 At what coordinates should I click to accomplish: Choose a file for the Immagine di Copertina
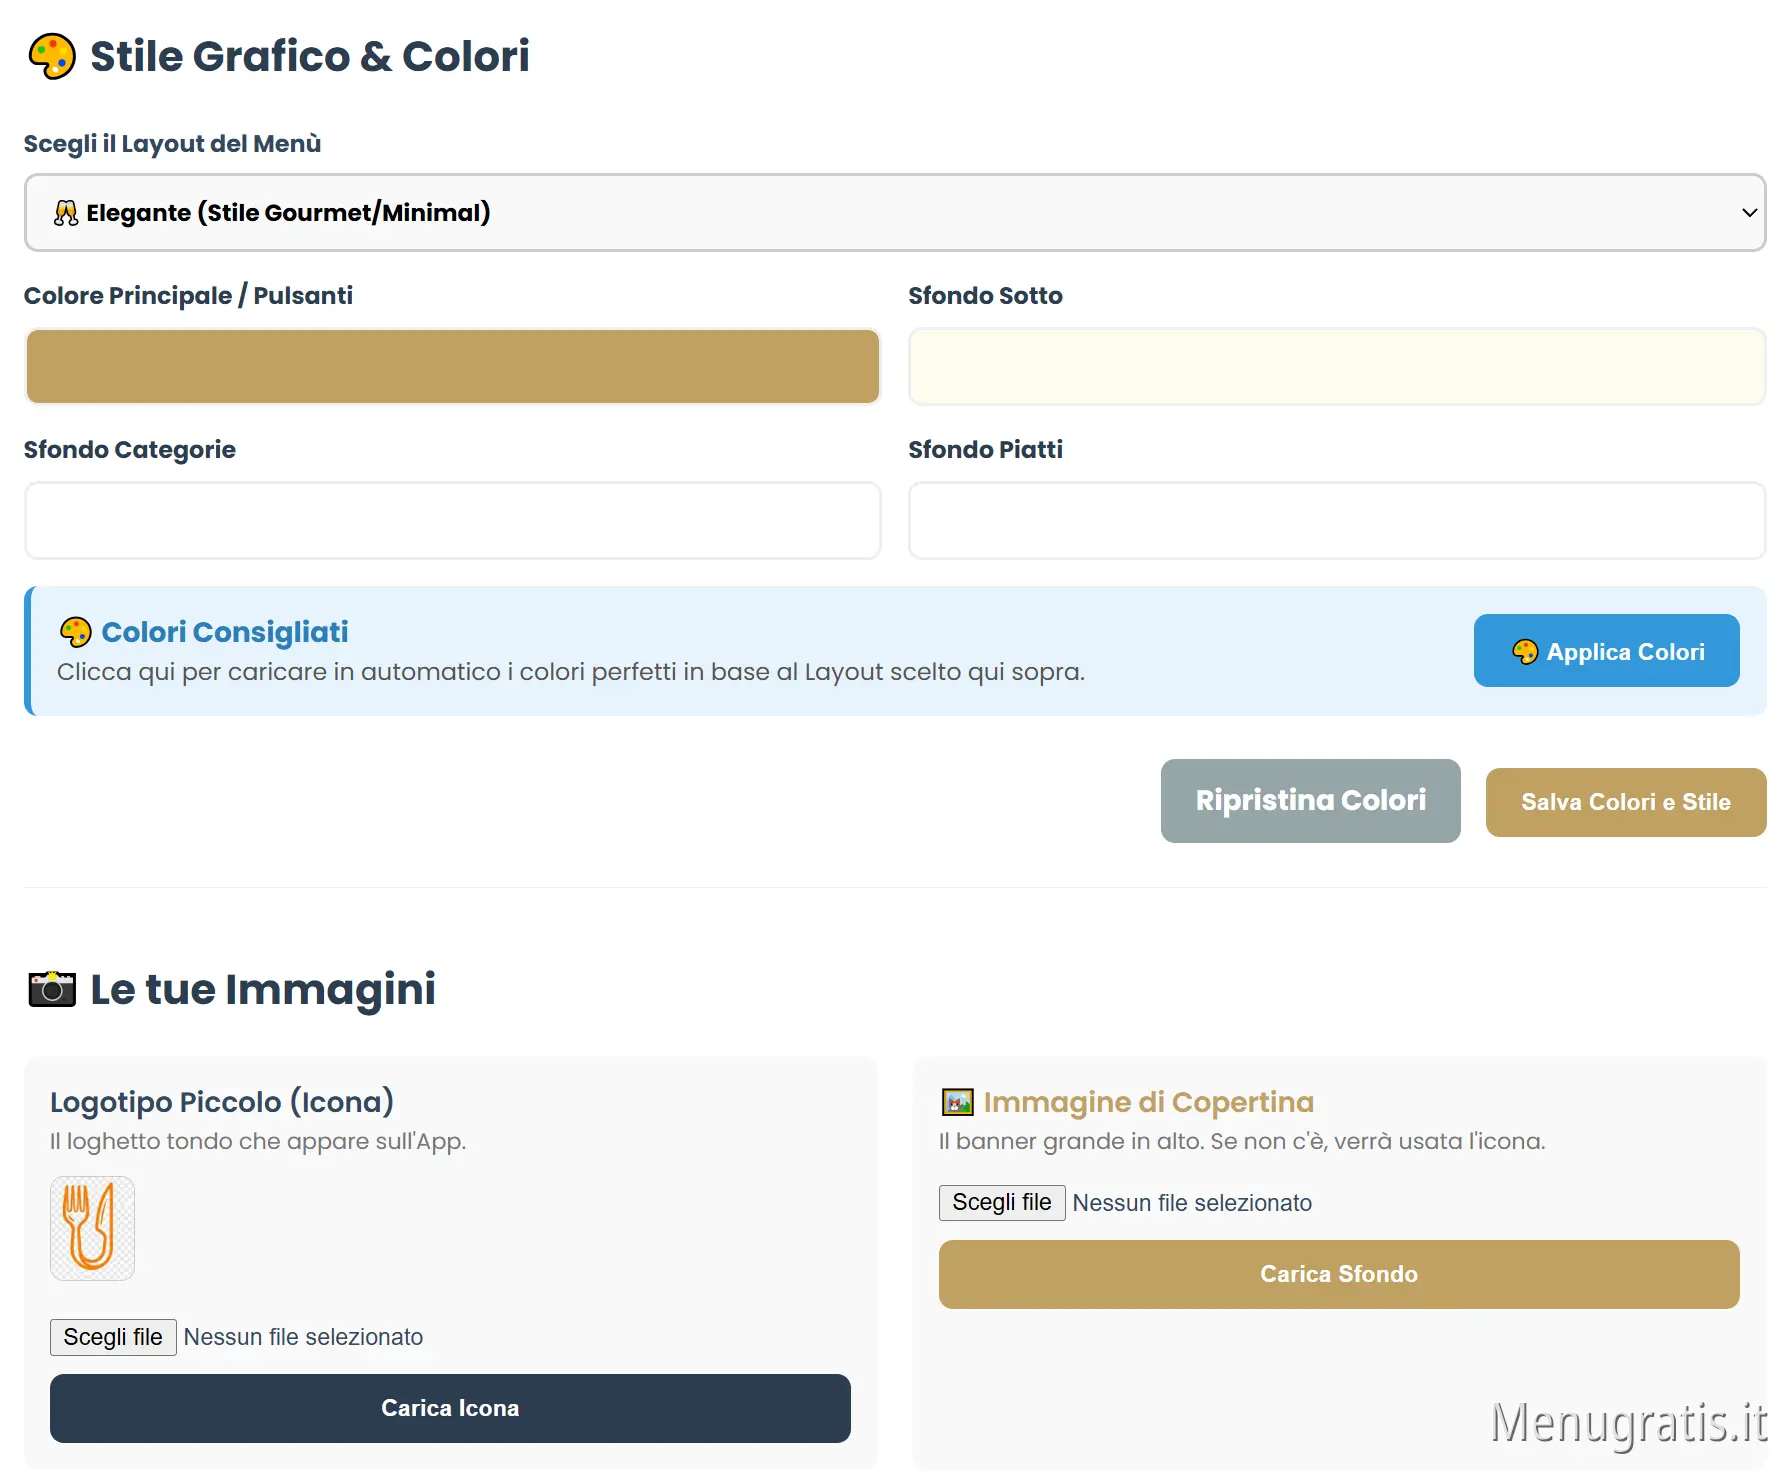click(1001, 1202)
